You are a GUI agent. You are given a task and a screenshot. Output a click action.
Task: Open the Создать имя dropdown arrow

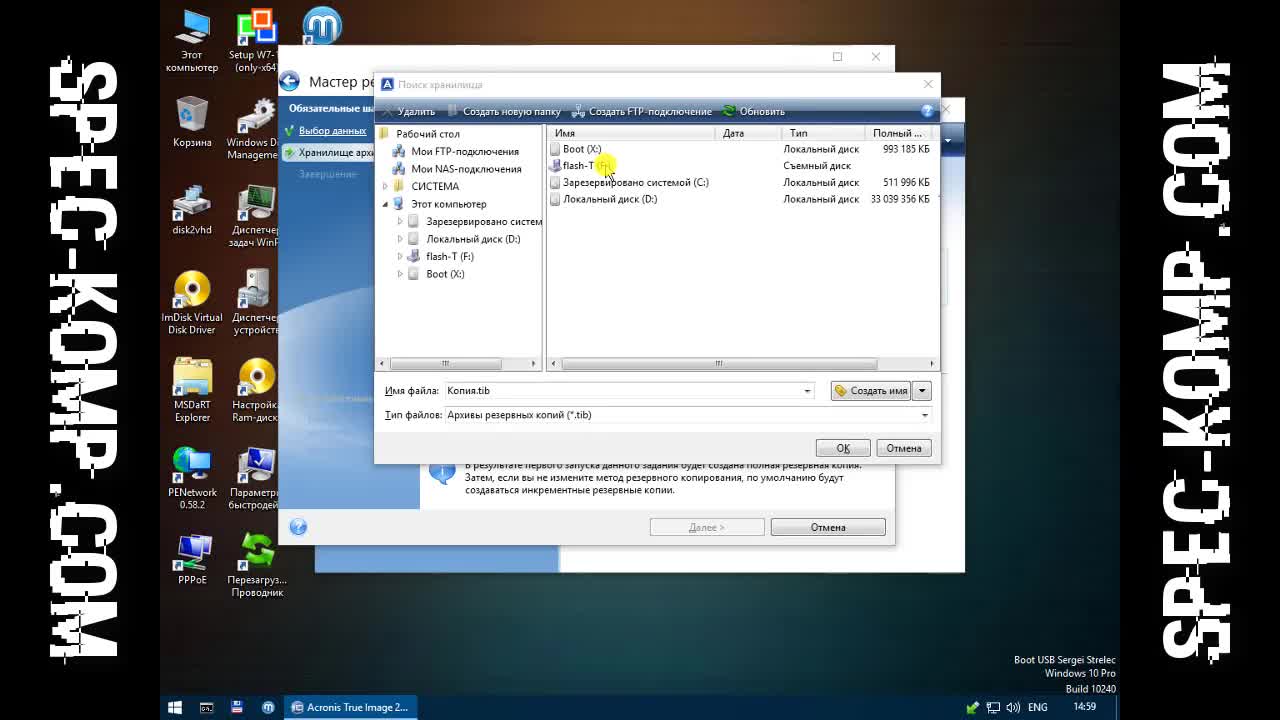coord(922,391)
